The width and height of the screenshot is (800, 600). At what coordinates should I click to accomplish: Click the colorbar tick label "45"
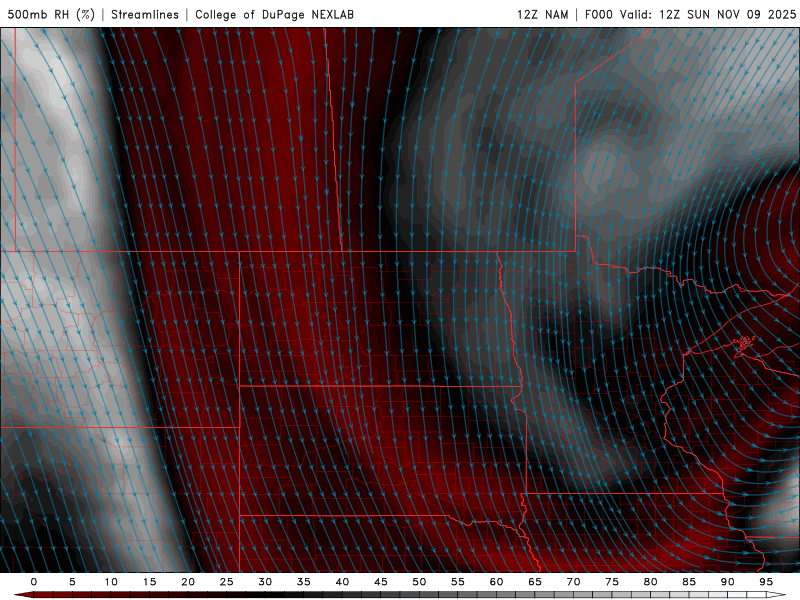pos(381,582)
